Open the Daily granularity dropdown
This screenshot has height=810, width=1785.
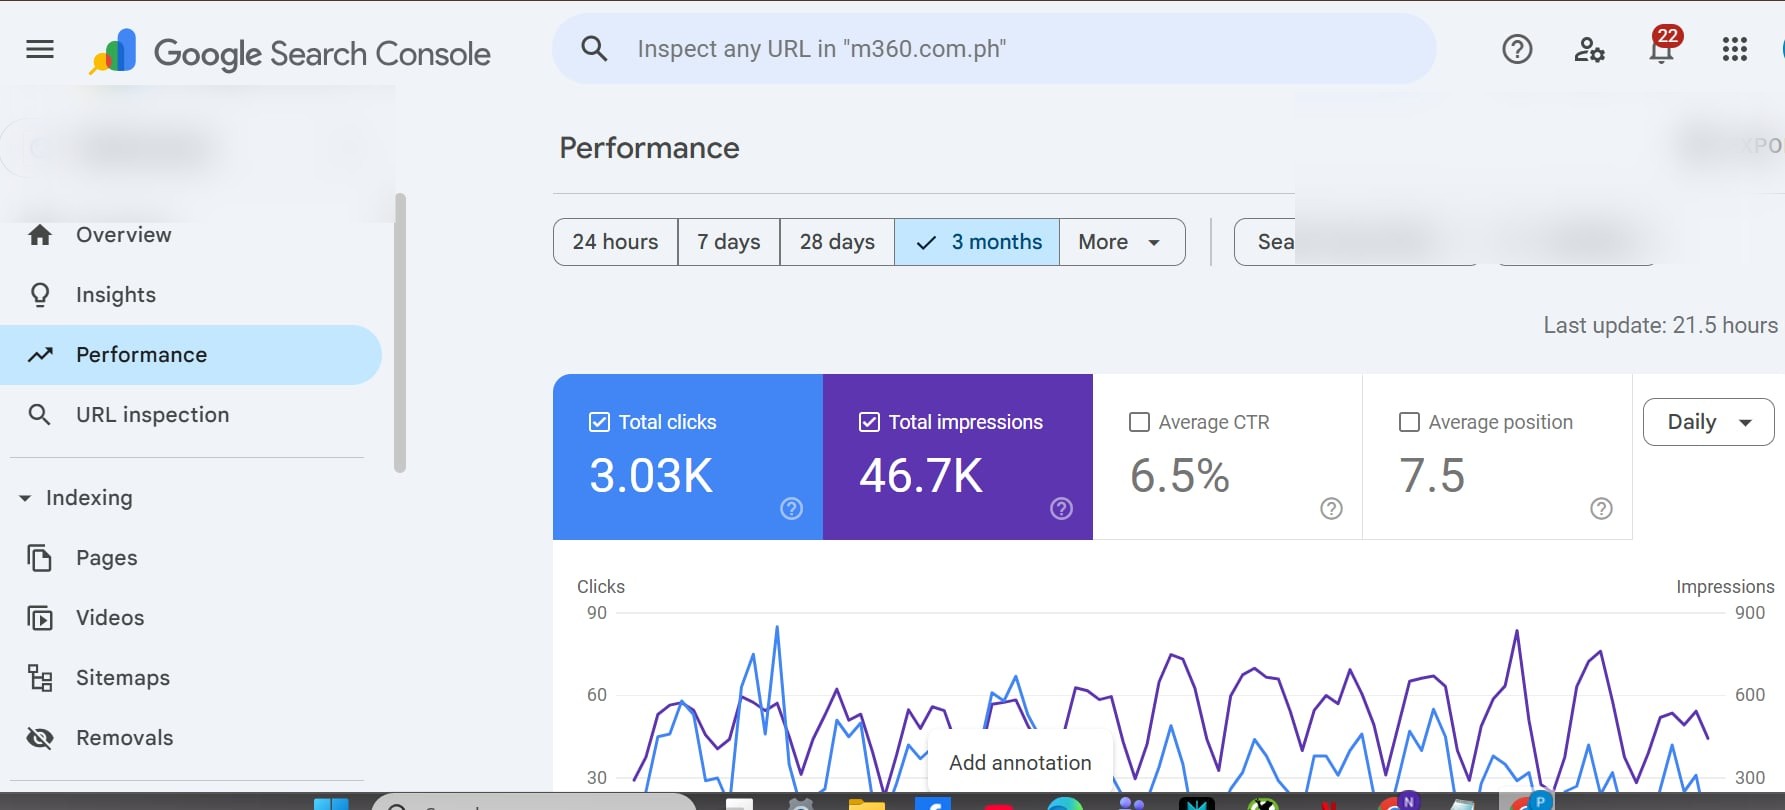[1709, 422]
